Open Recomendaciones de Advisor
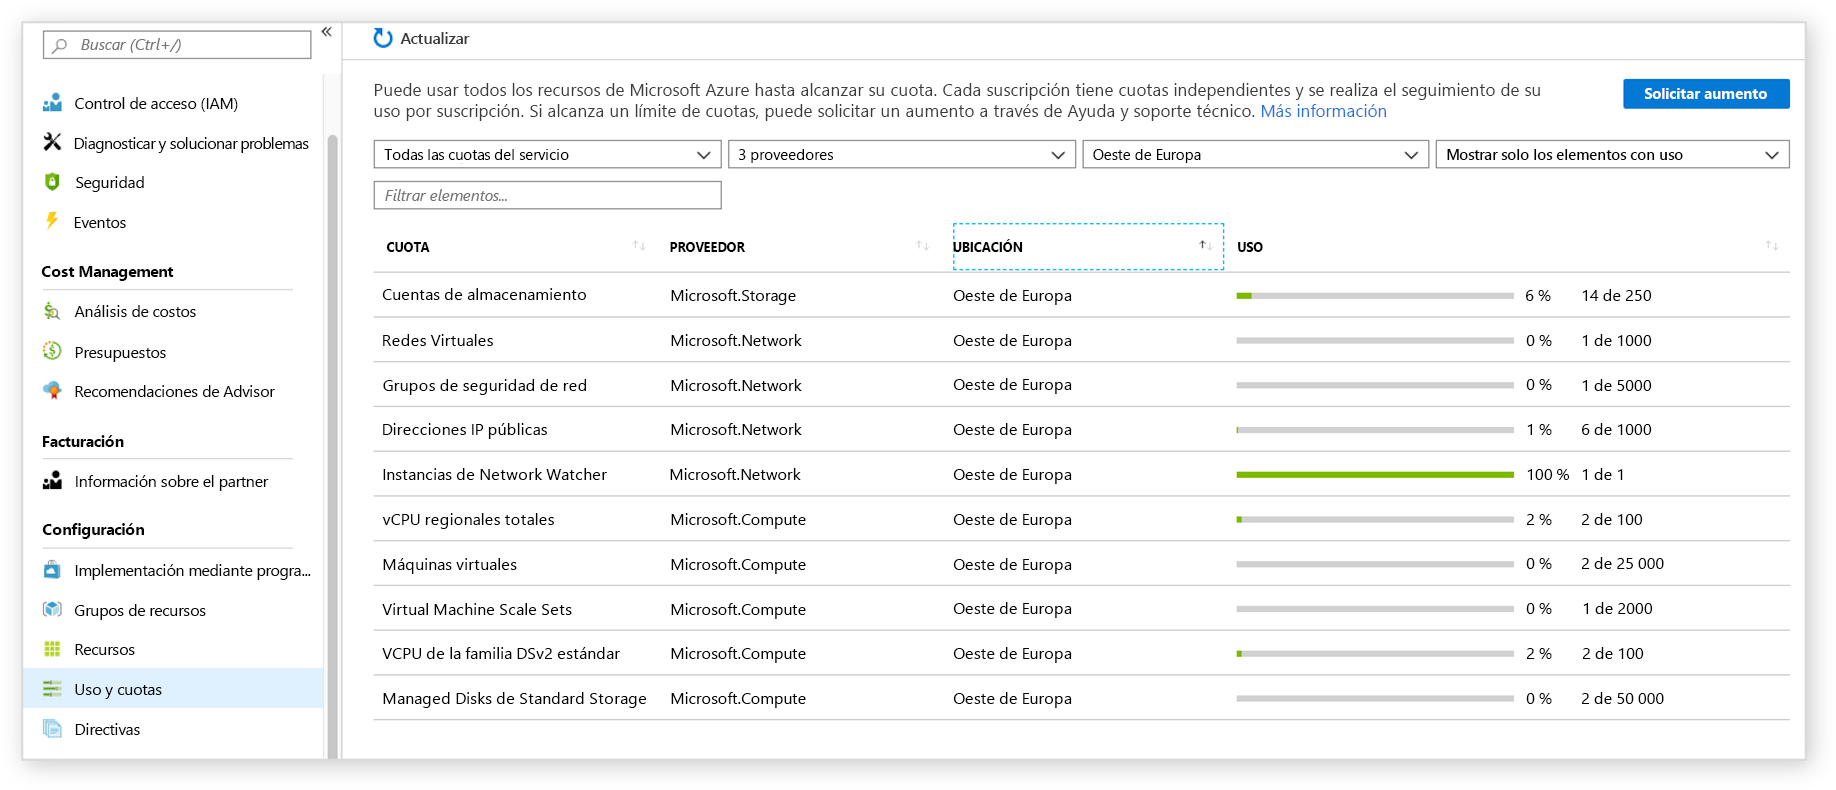This screenshot has width=1836, height=790. coord(174,391)
